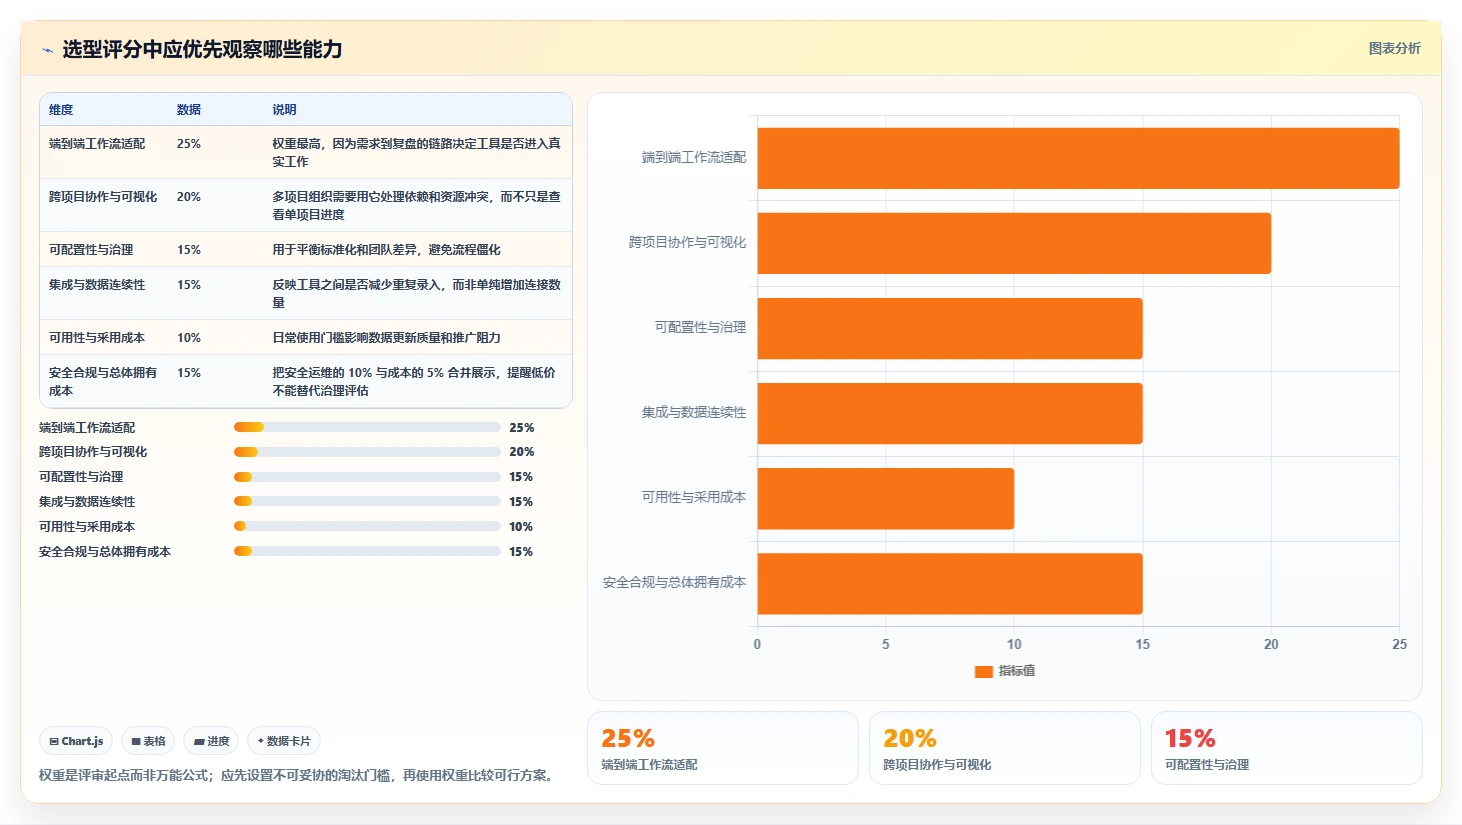Click the 端到端工作流适配 progress bar
Screen dimensions: 1462x825
[x=367, y=427]
